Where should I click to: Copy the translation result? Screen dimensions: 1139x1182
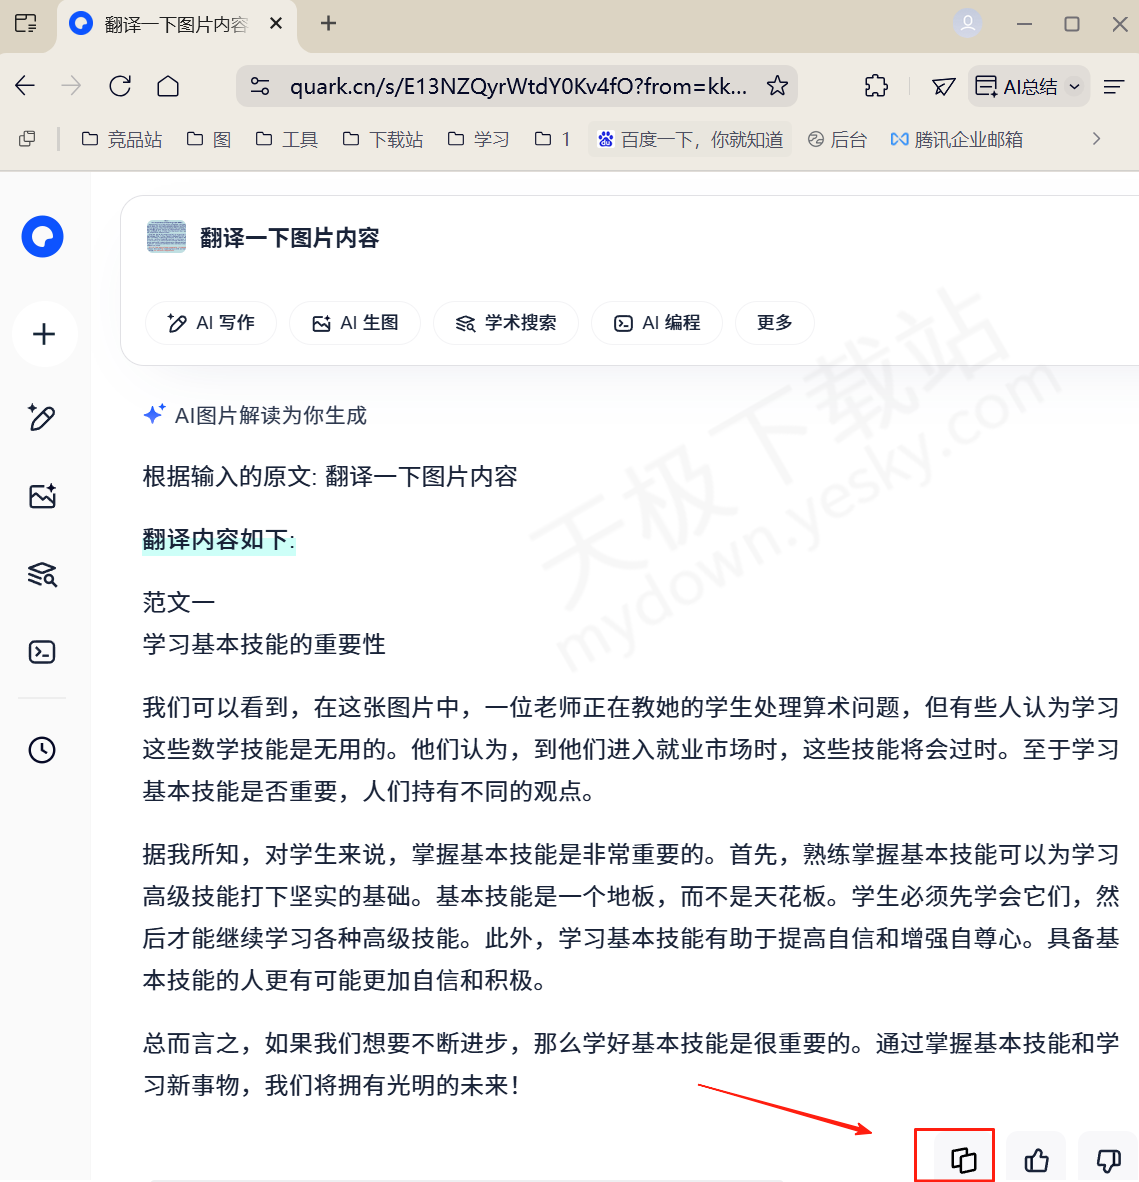click(x=963, y=1159)
